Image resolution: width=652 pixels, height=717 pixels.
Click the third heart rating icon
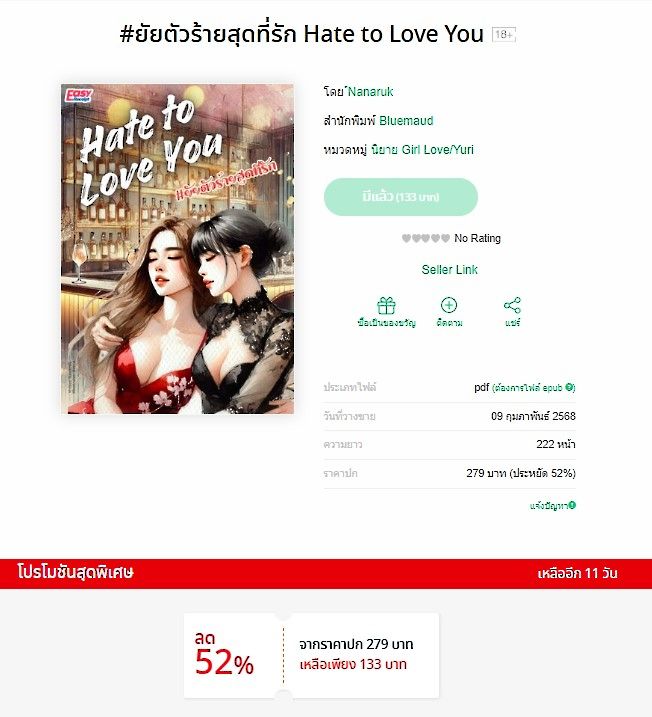(426, 238)
